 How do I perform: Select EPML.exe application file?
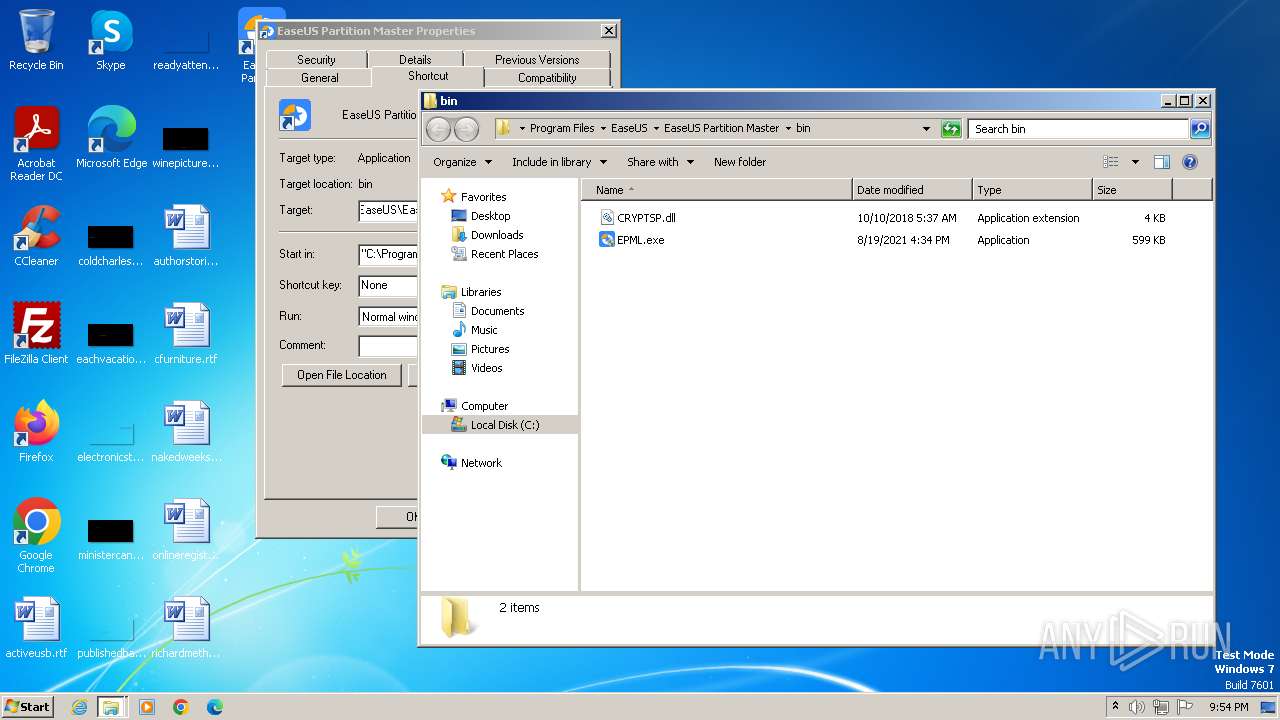tap(631, 240)
